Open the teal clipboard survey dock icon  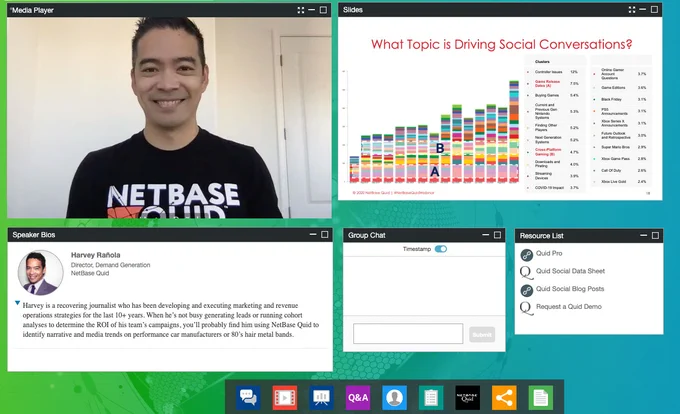coord(431,397)
